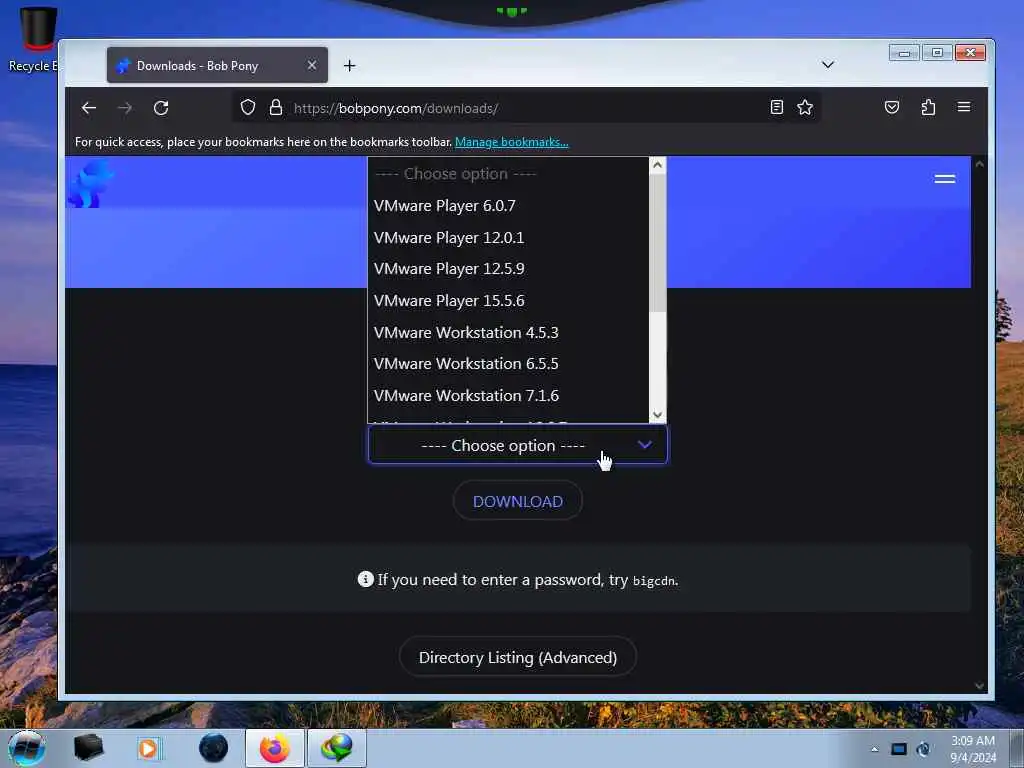
Task: Open the site hamburger menu
Action: [x=944, y=179]
